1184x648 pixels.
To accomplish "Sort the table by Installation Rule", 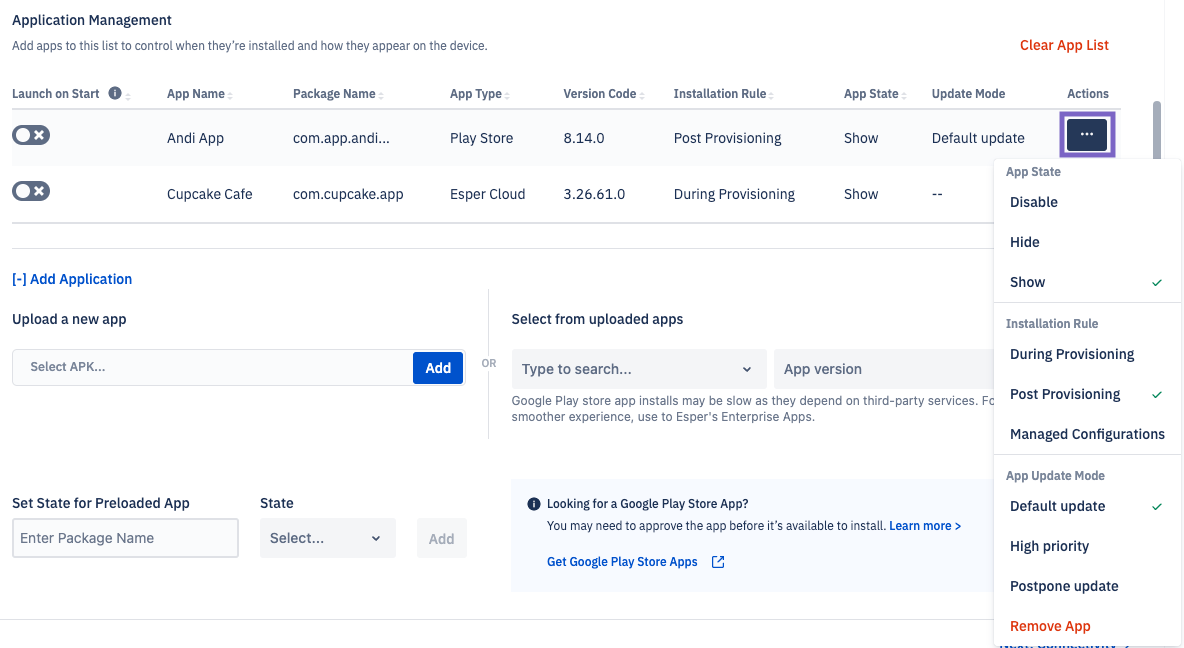I will click(771, 95).
